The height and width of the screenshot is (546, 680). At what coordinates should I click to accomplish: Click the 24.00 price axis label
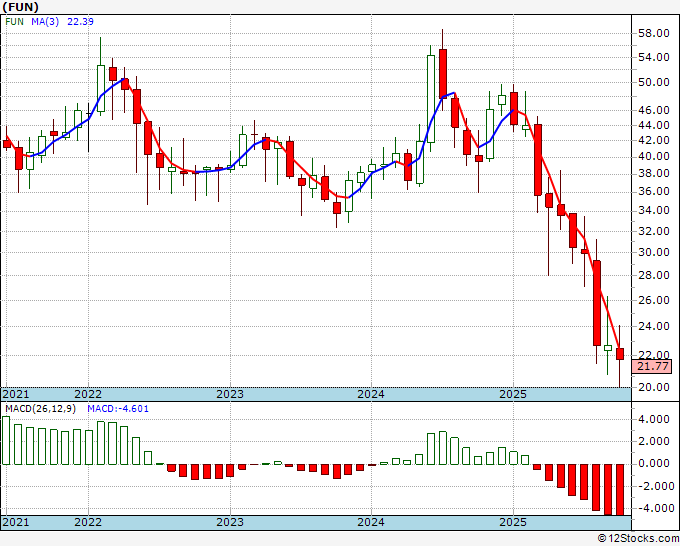pos(654,326)
